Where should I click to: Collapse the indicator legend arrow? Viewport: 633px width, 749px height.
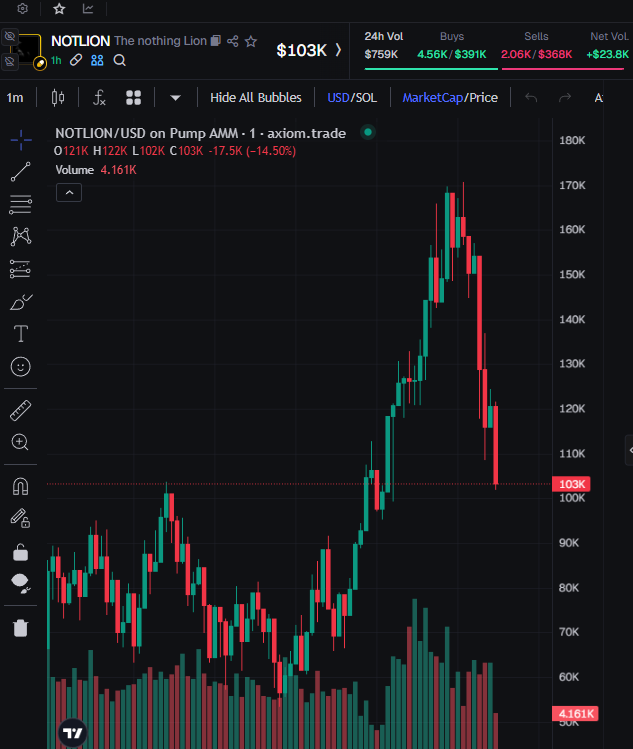coord(69,193)
